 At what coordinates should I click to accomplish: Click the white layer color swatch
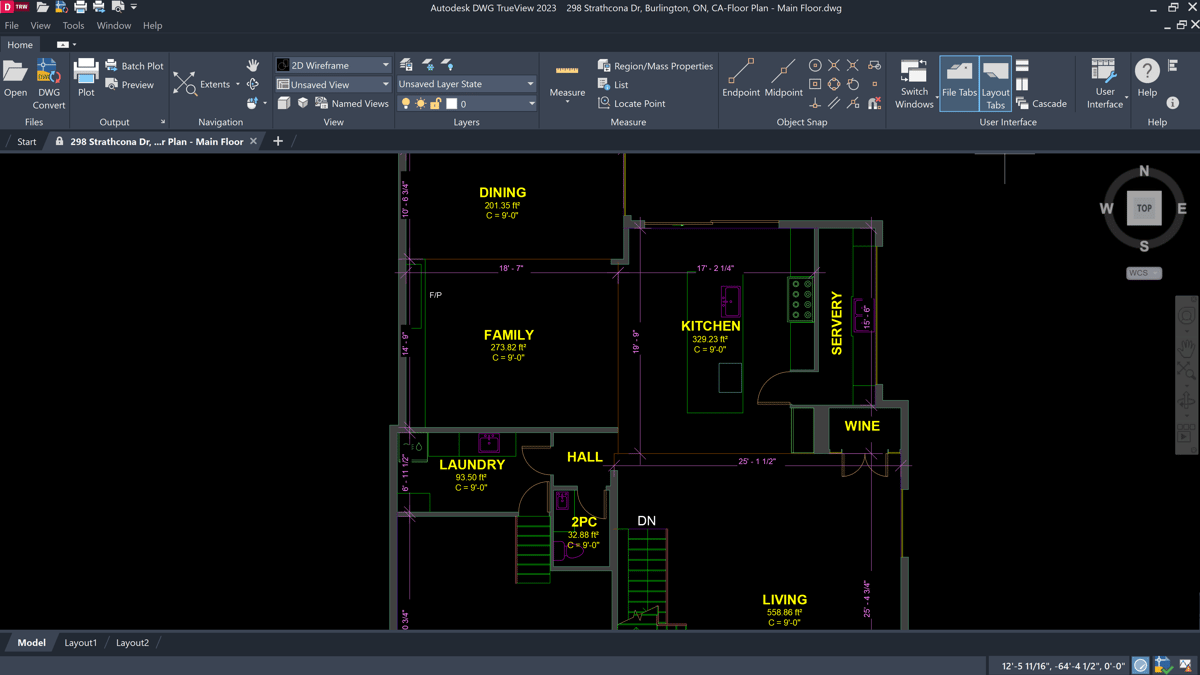pyautogui.click(x=452, y=104)
